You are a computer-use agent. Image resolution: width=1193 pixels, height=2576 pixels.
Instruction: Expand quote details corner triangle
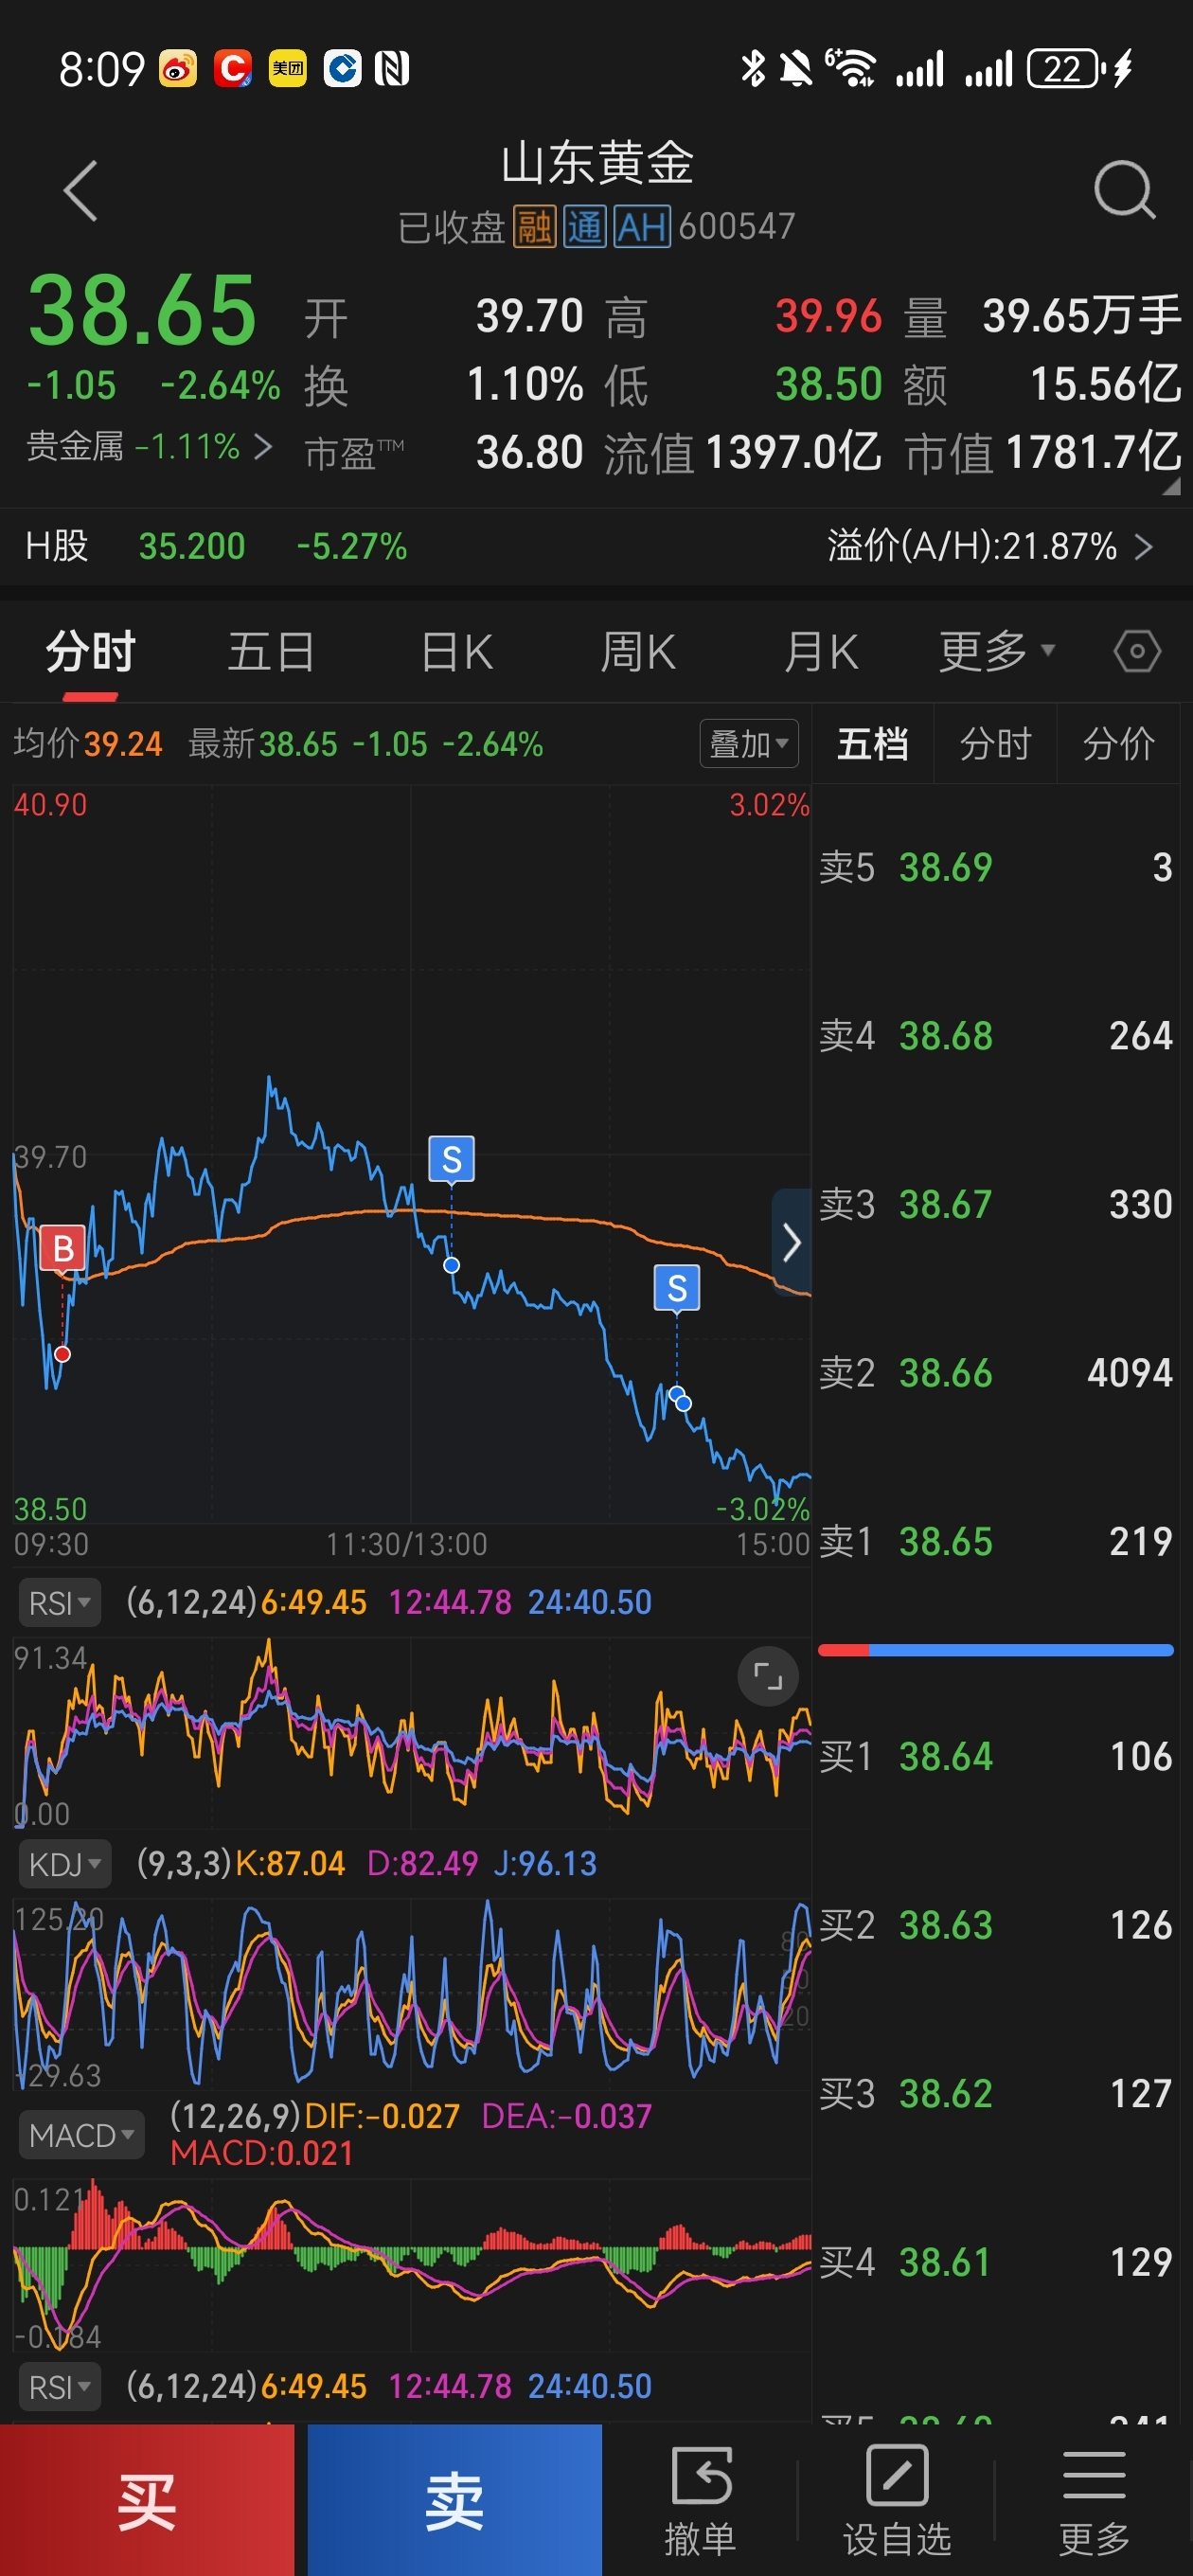pos(1171,487)
